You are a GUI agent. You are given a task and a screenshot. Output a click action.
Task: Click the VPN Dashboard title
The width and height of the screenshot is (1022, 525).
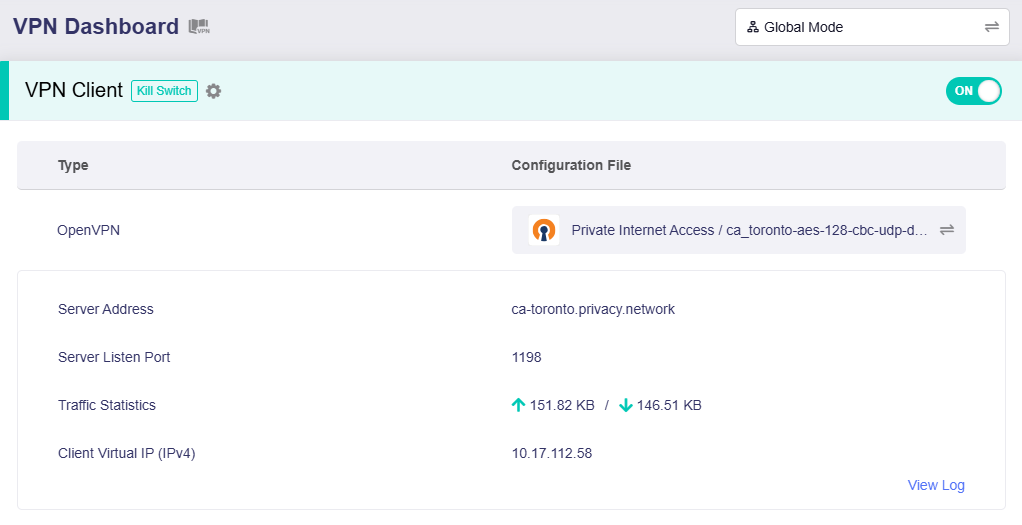(96, 27)
